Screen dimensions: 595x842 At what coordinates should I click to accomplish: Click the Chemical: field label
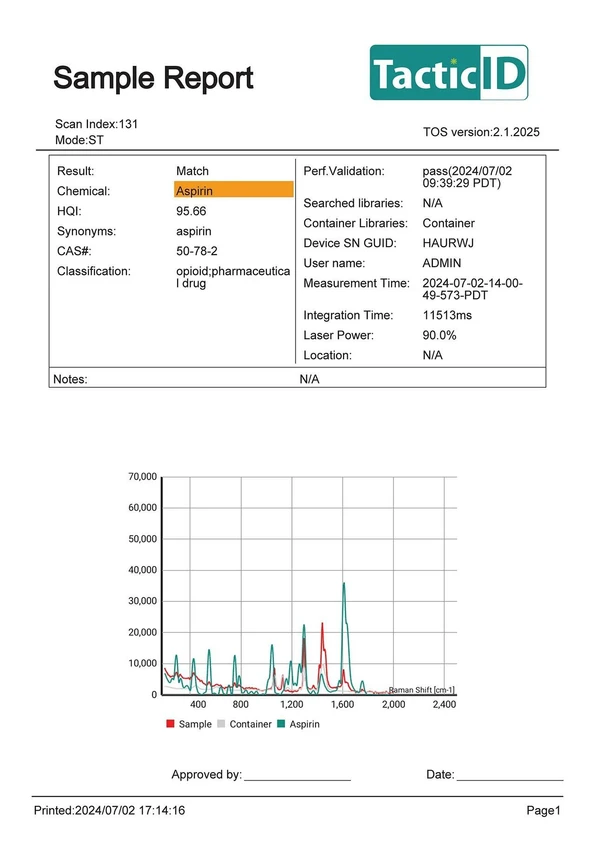click(84, 191)
